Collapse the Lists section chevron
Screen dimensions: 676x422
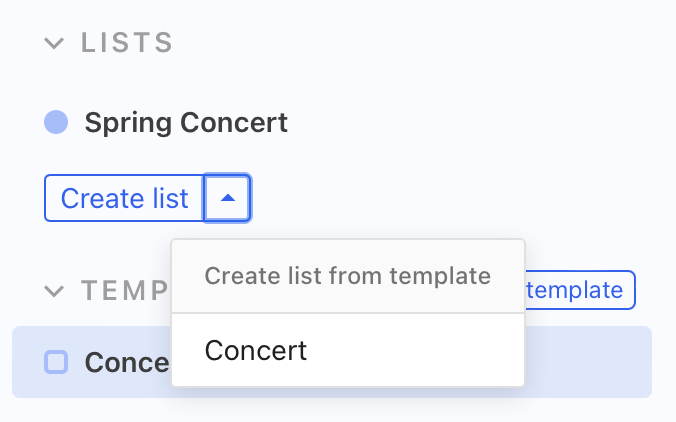(x=55, y=43)
